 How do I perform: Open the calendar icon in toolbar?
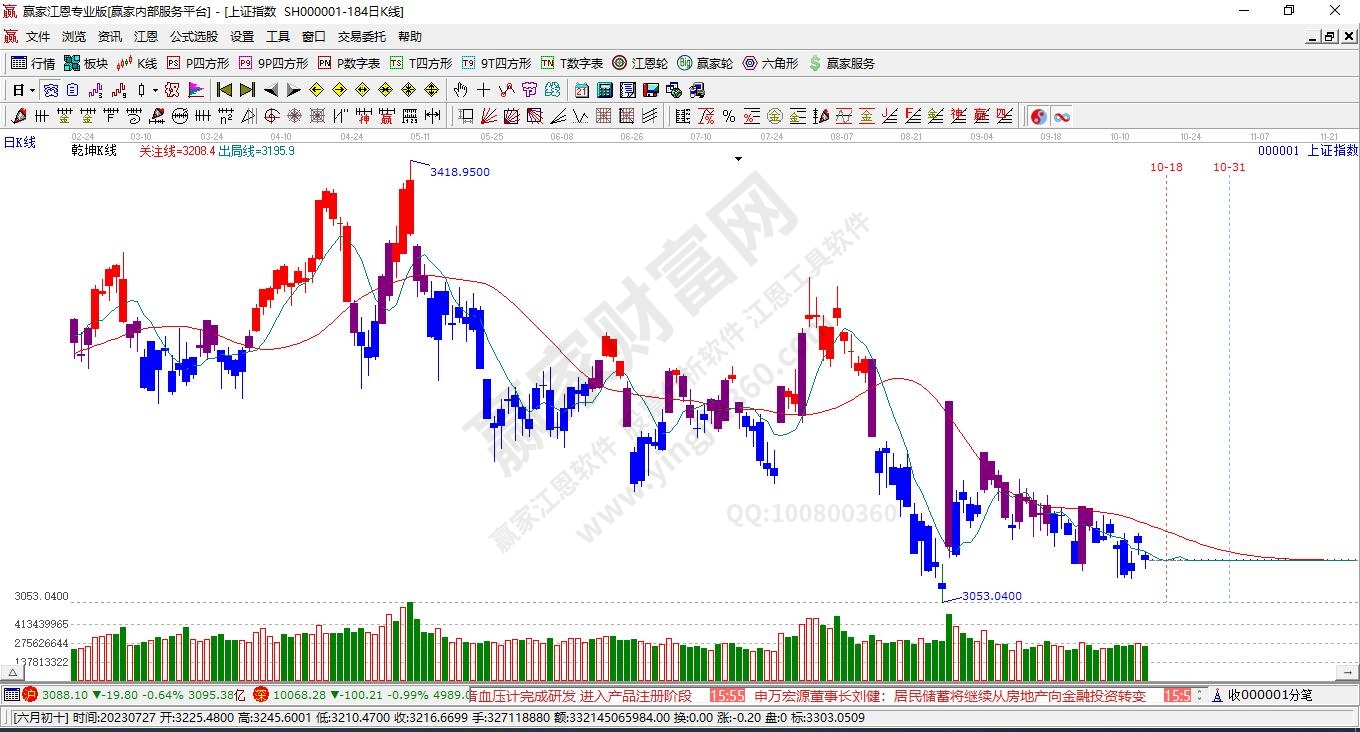click(x=582, y=90)
